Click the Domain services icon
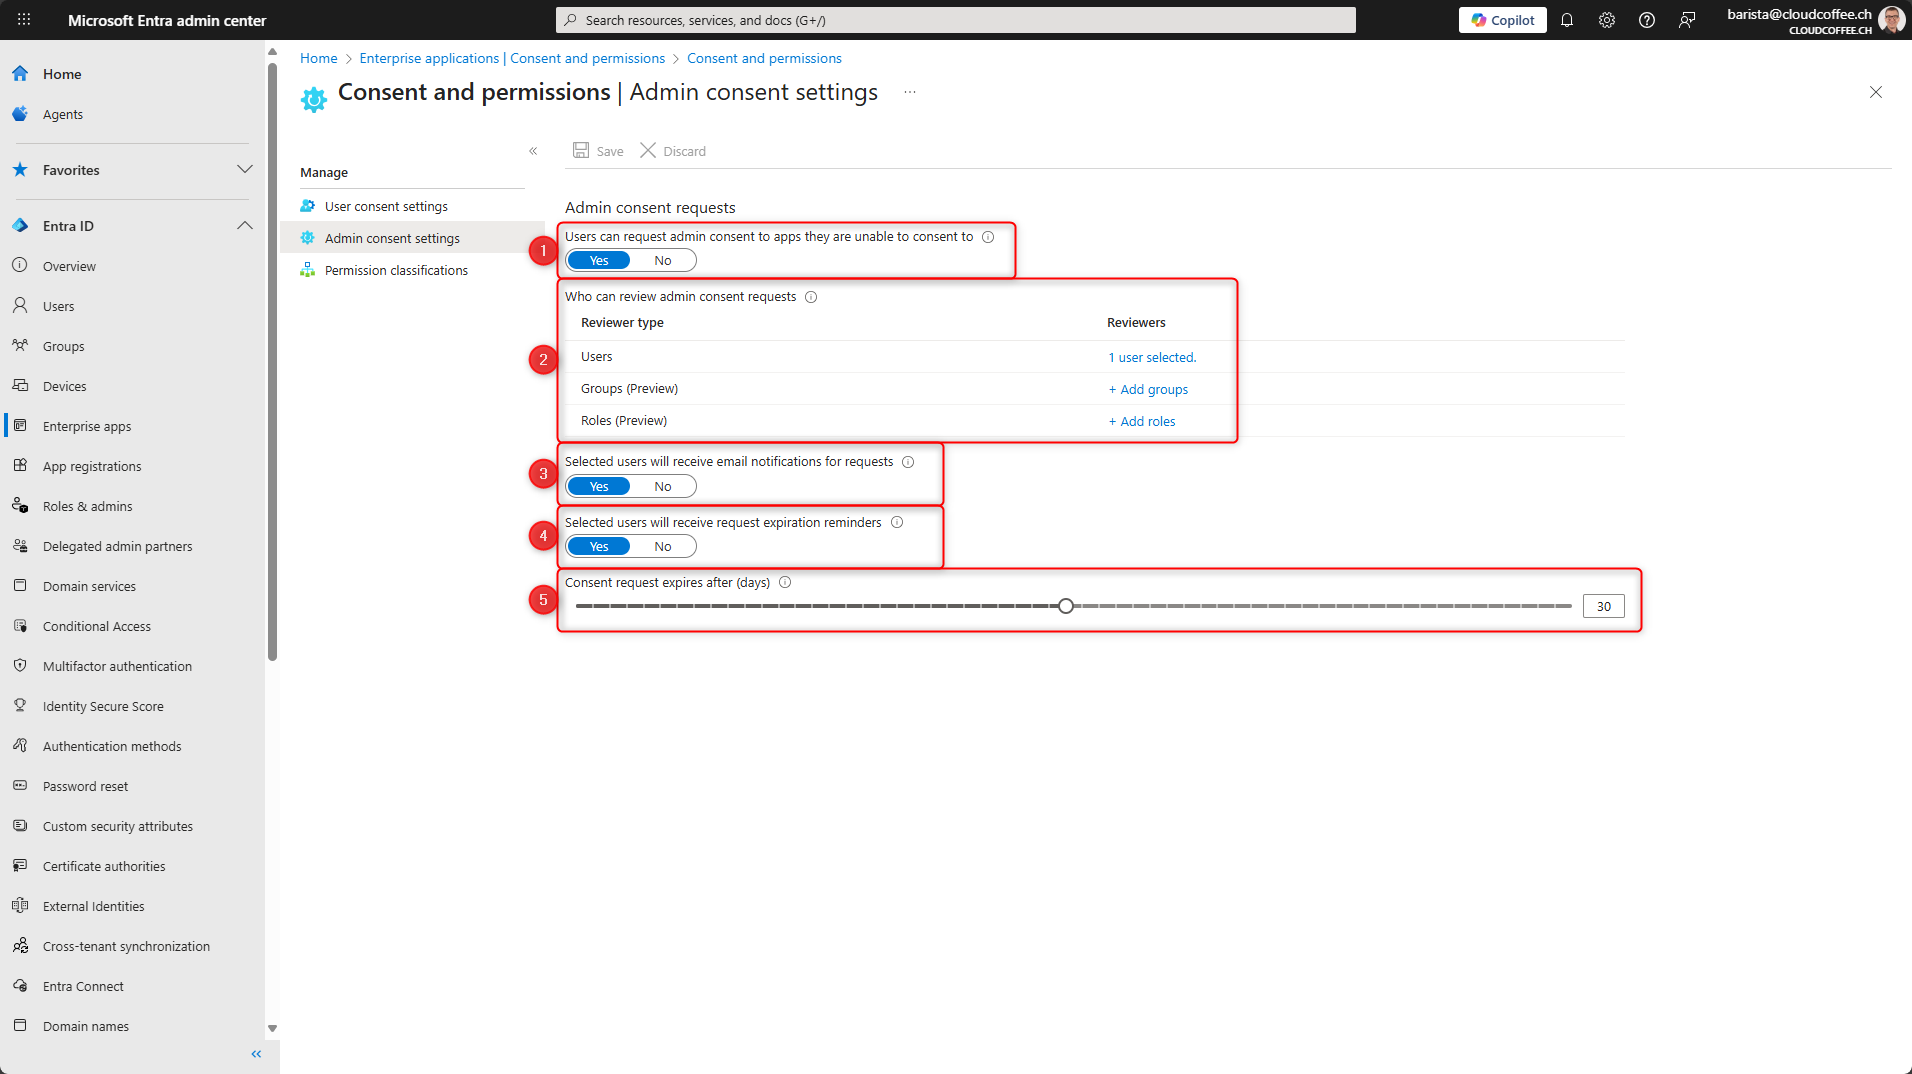 tap(20, 586)
